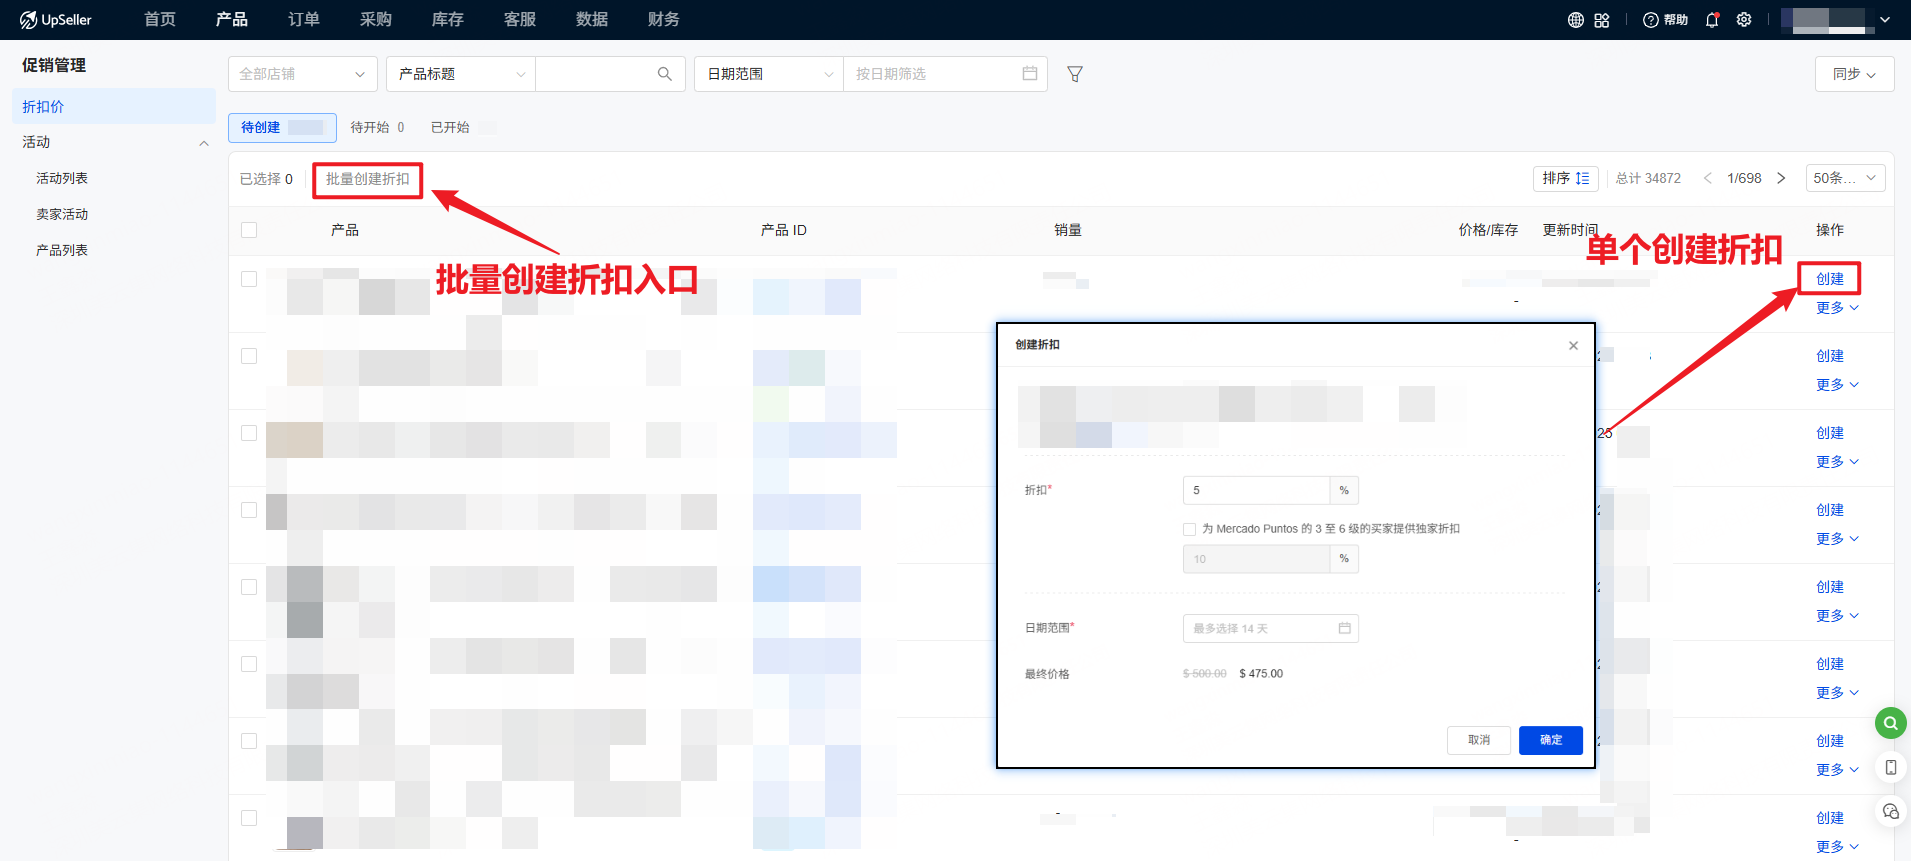Click the 日期范围 date picker field in dialog

pos(1270,628)
